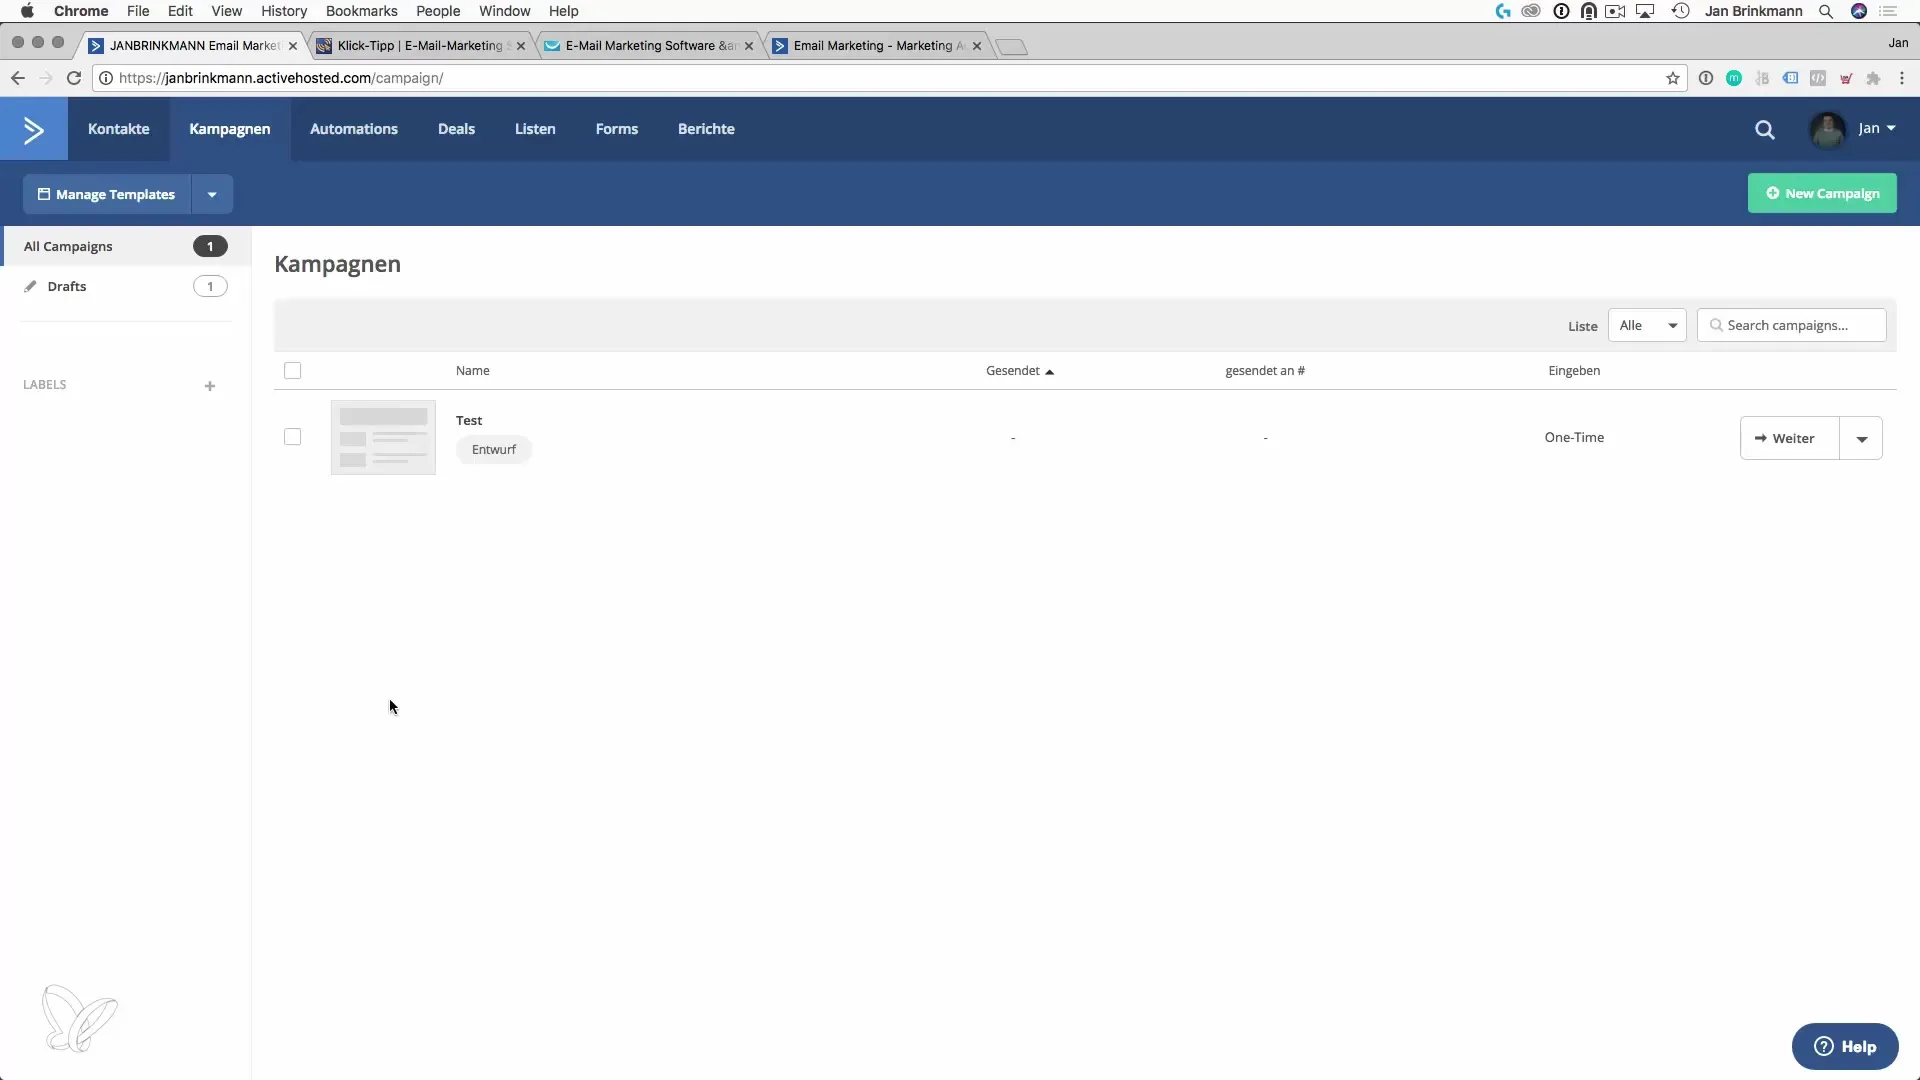Bookmark page with star icon
The image size is (1920, 1080).
1673,78
